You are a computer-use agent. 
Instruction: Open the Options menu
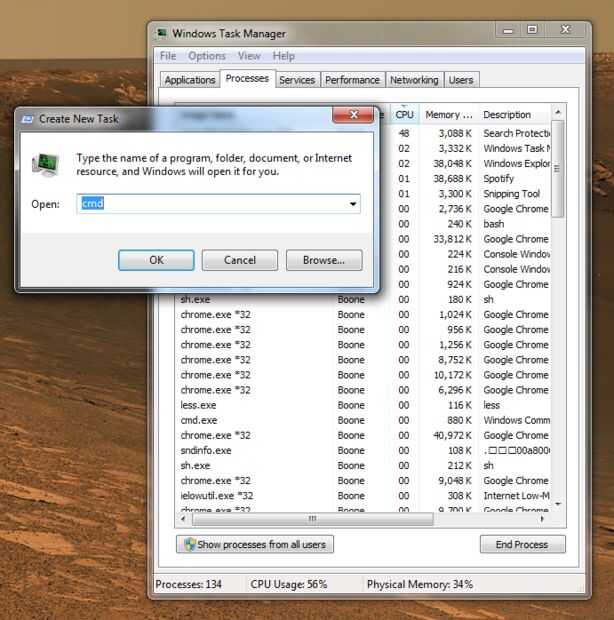[x=207, y=56]
